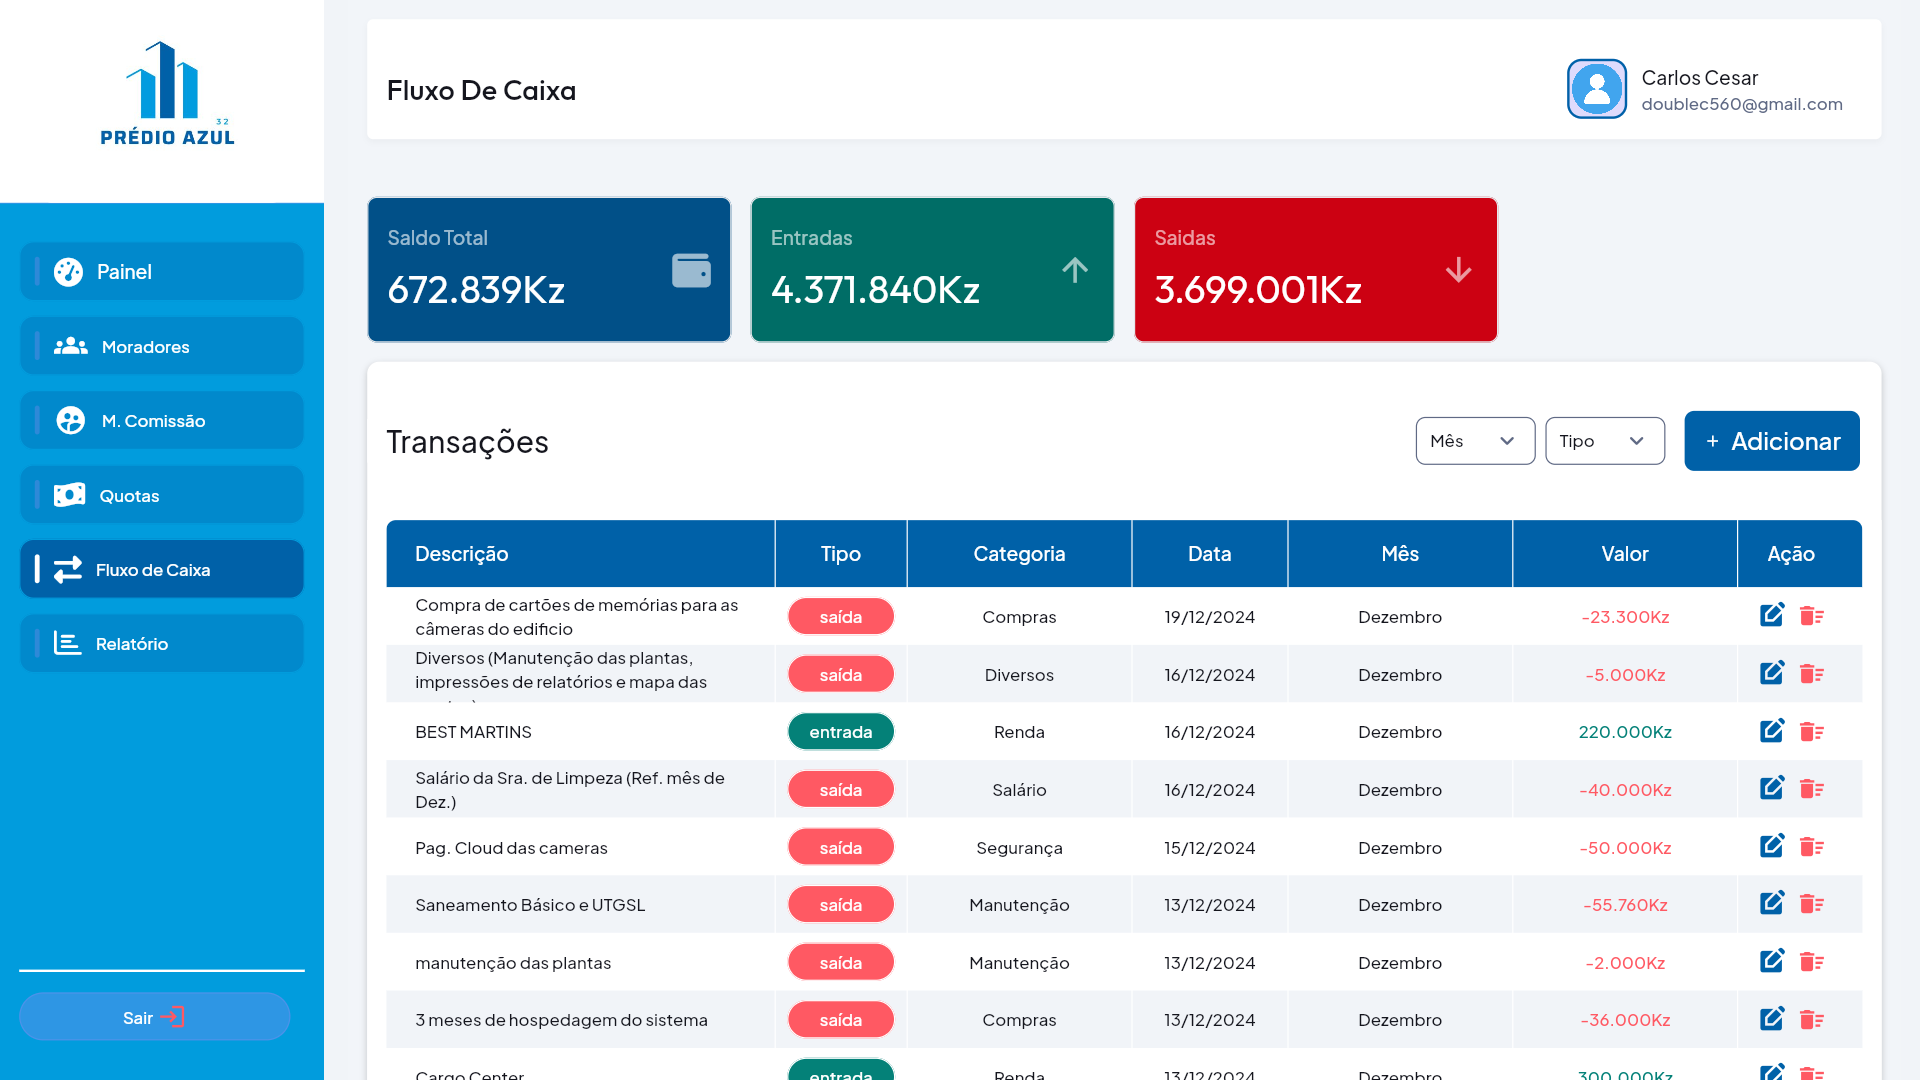Open the Painel sidebar menu
Viewport: 1920px width, 1080px height.
point(162,271)
